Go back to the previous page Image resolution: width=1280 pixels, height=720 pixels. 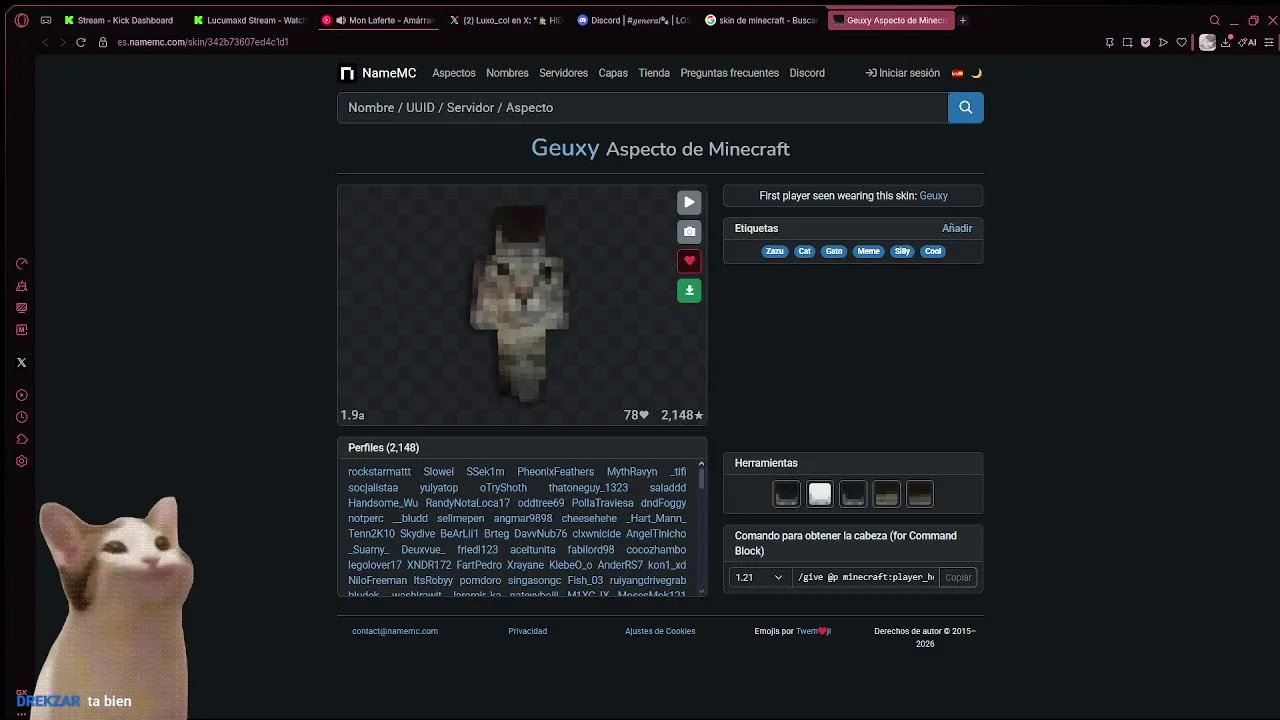45,42
